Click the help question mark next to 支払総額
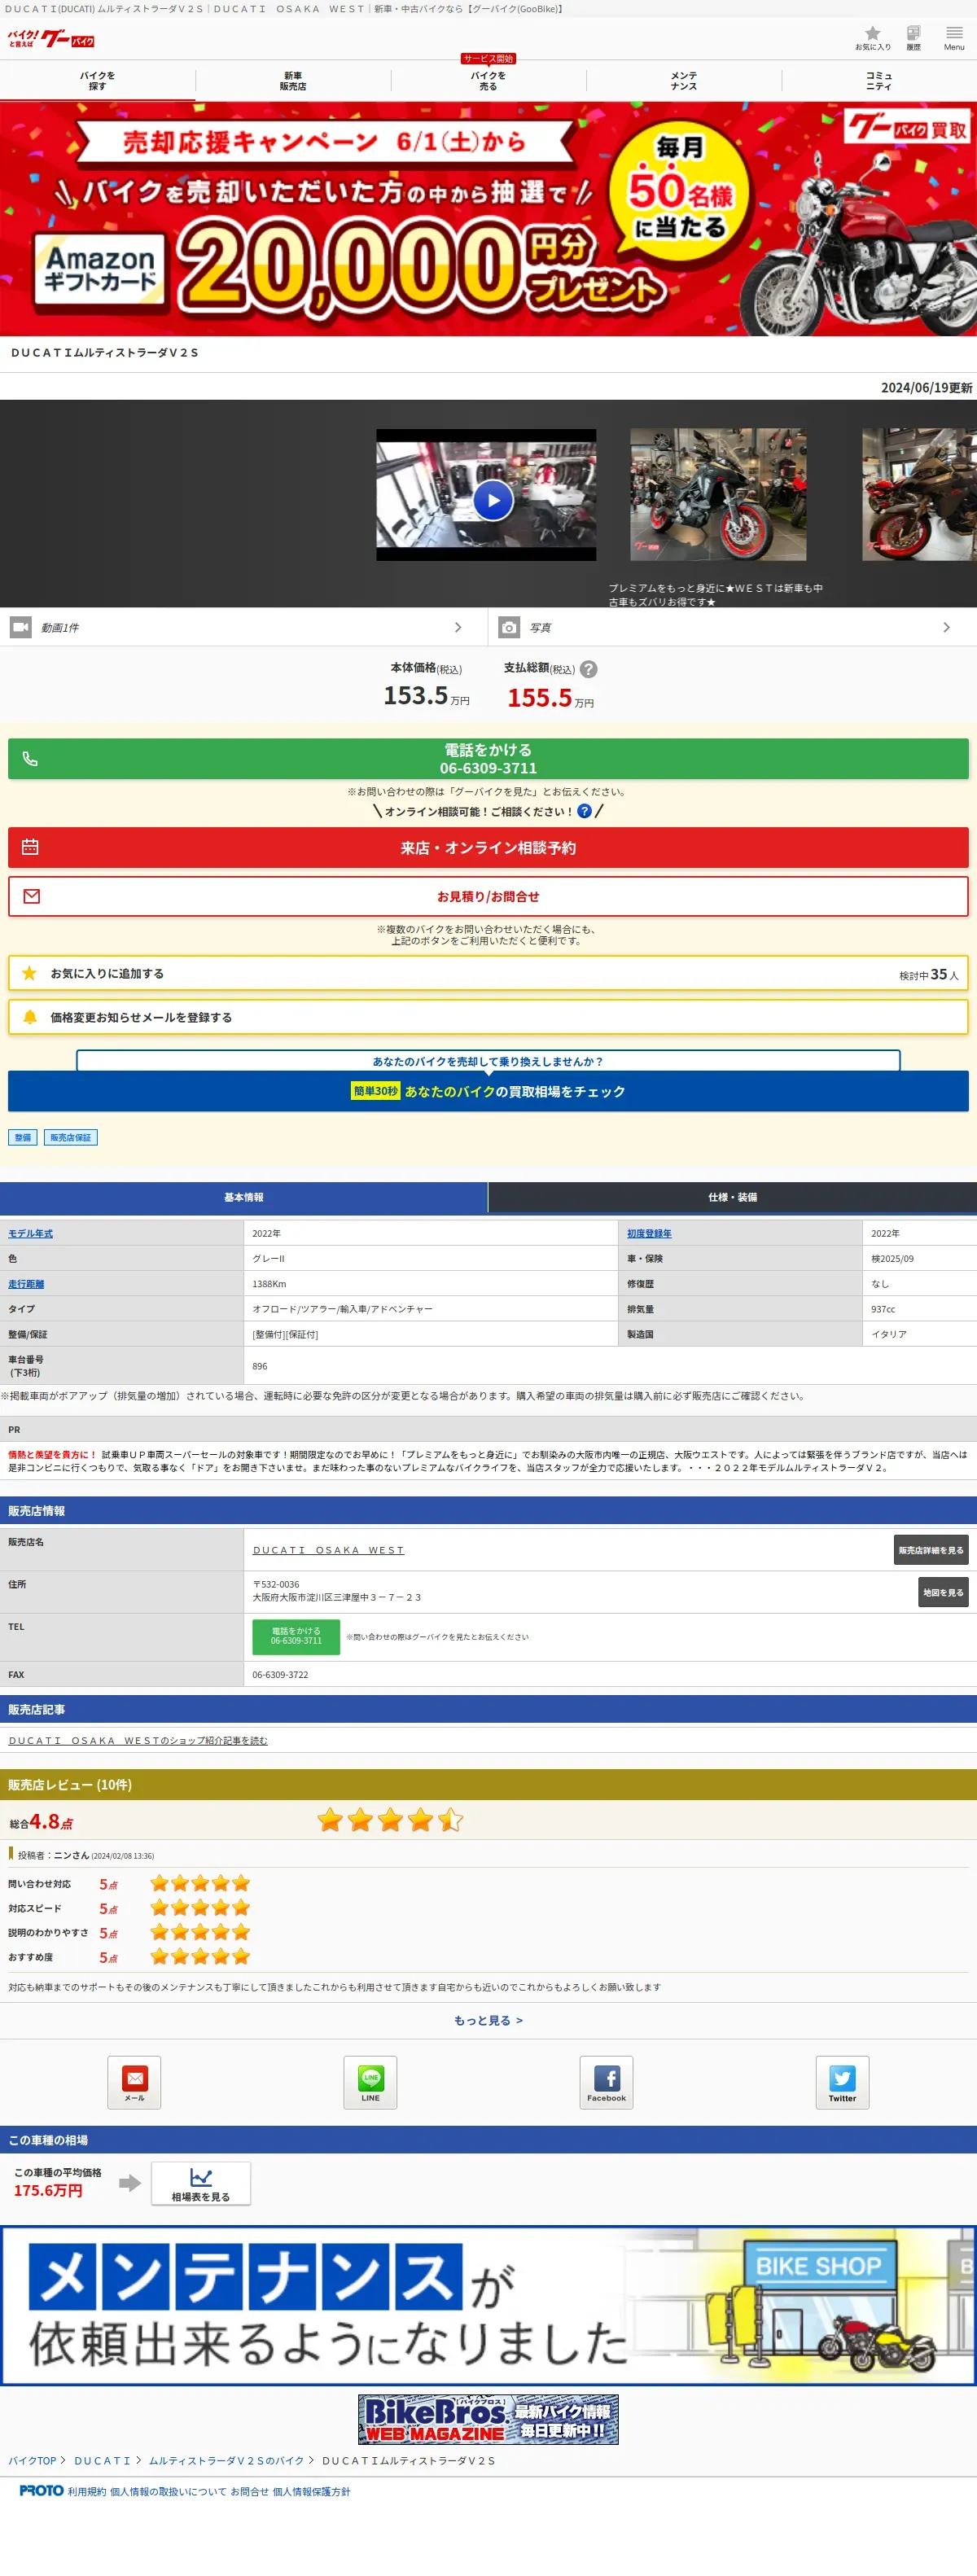Viewport: 977px width, 2576px height. [589, 669]
